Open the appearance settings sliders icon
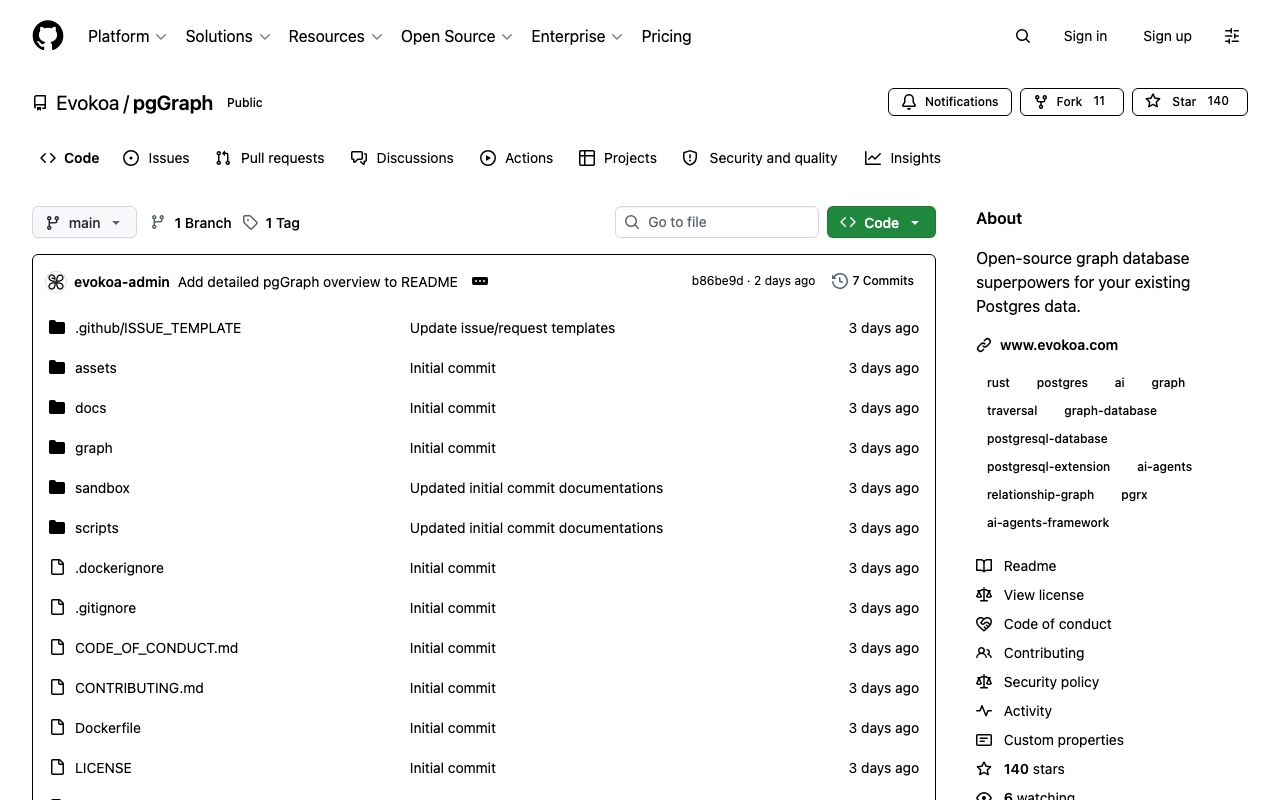The height and width of the screenshot is (800, 1280). [1232, 36]
